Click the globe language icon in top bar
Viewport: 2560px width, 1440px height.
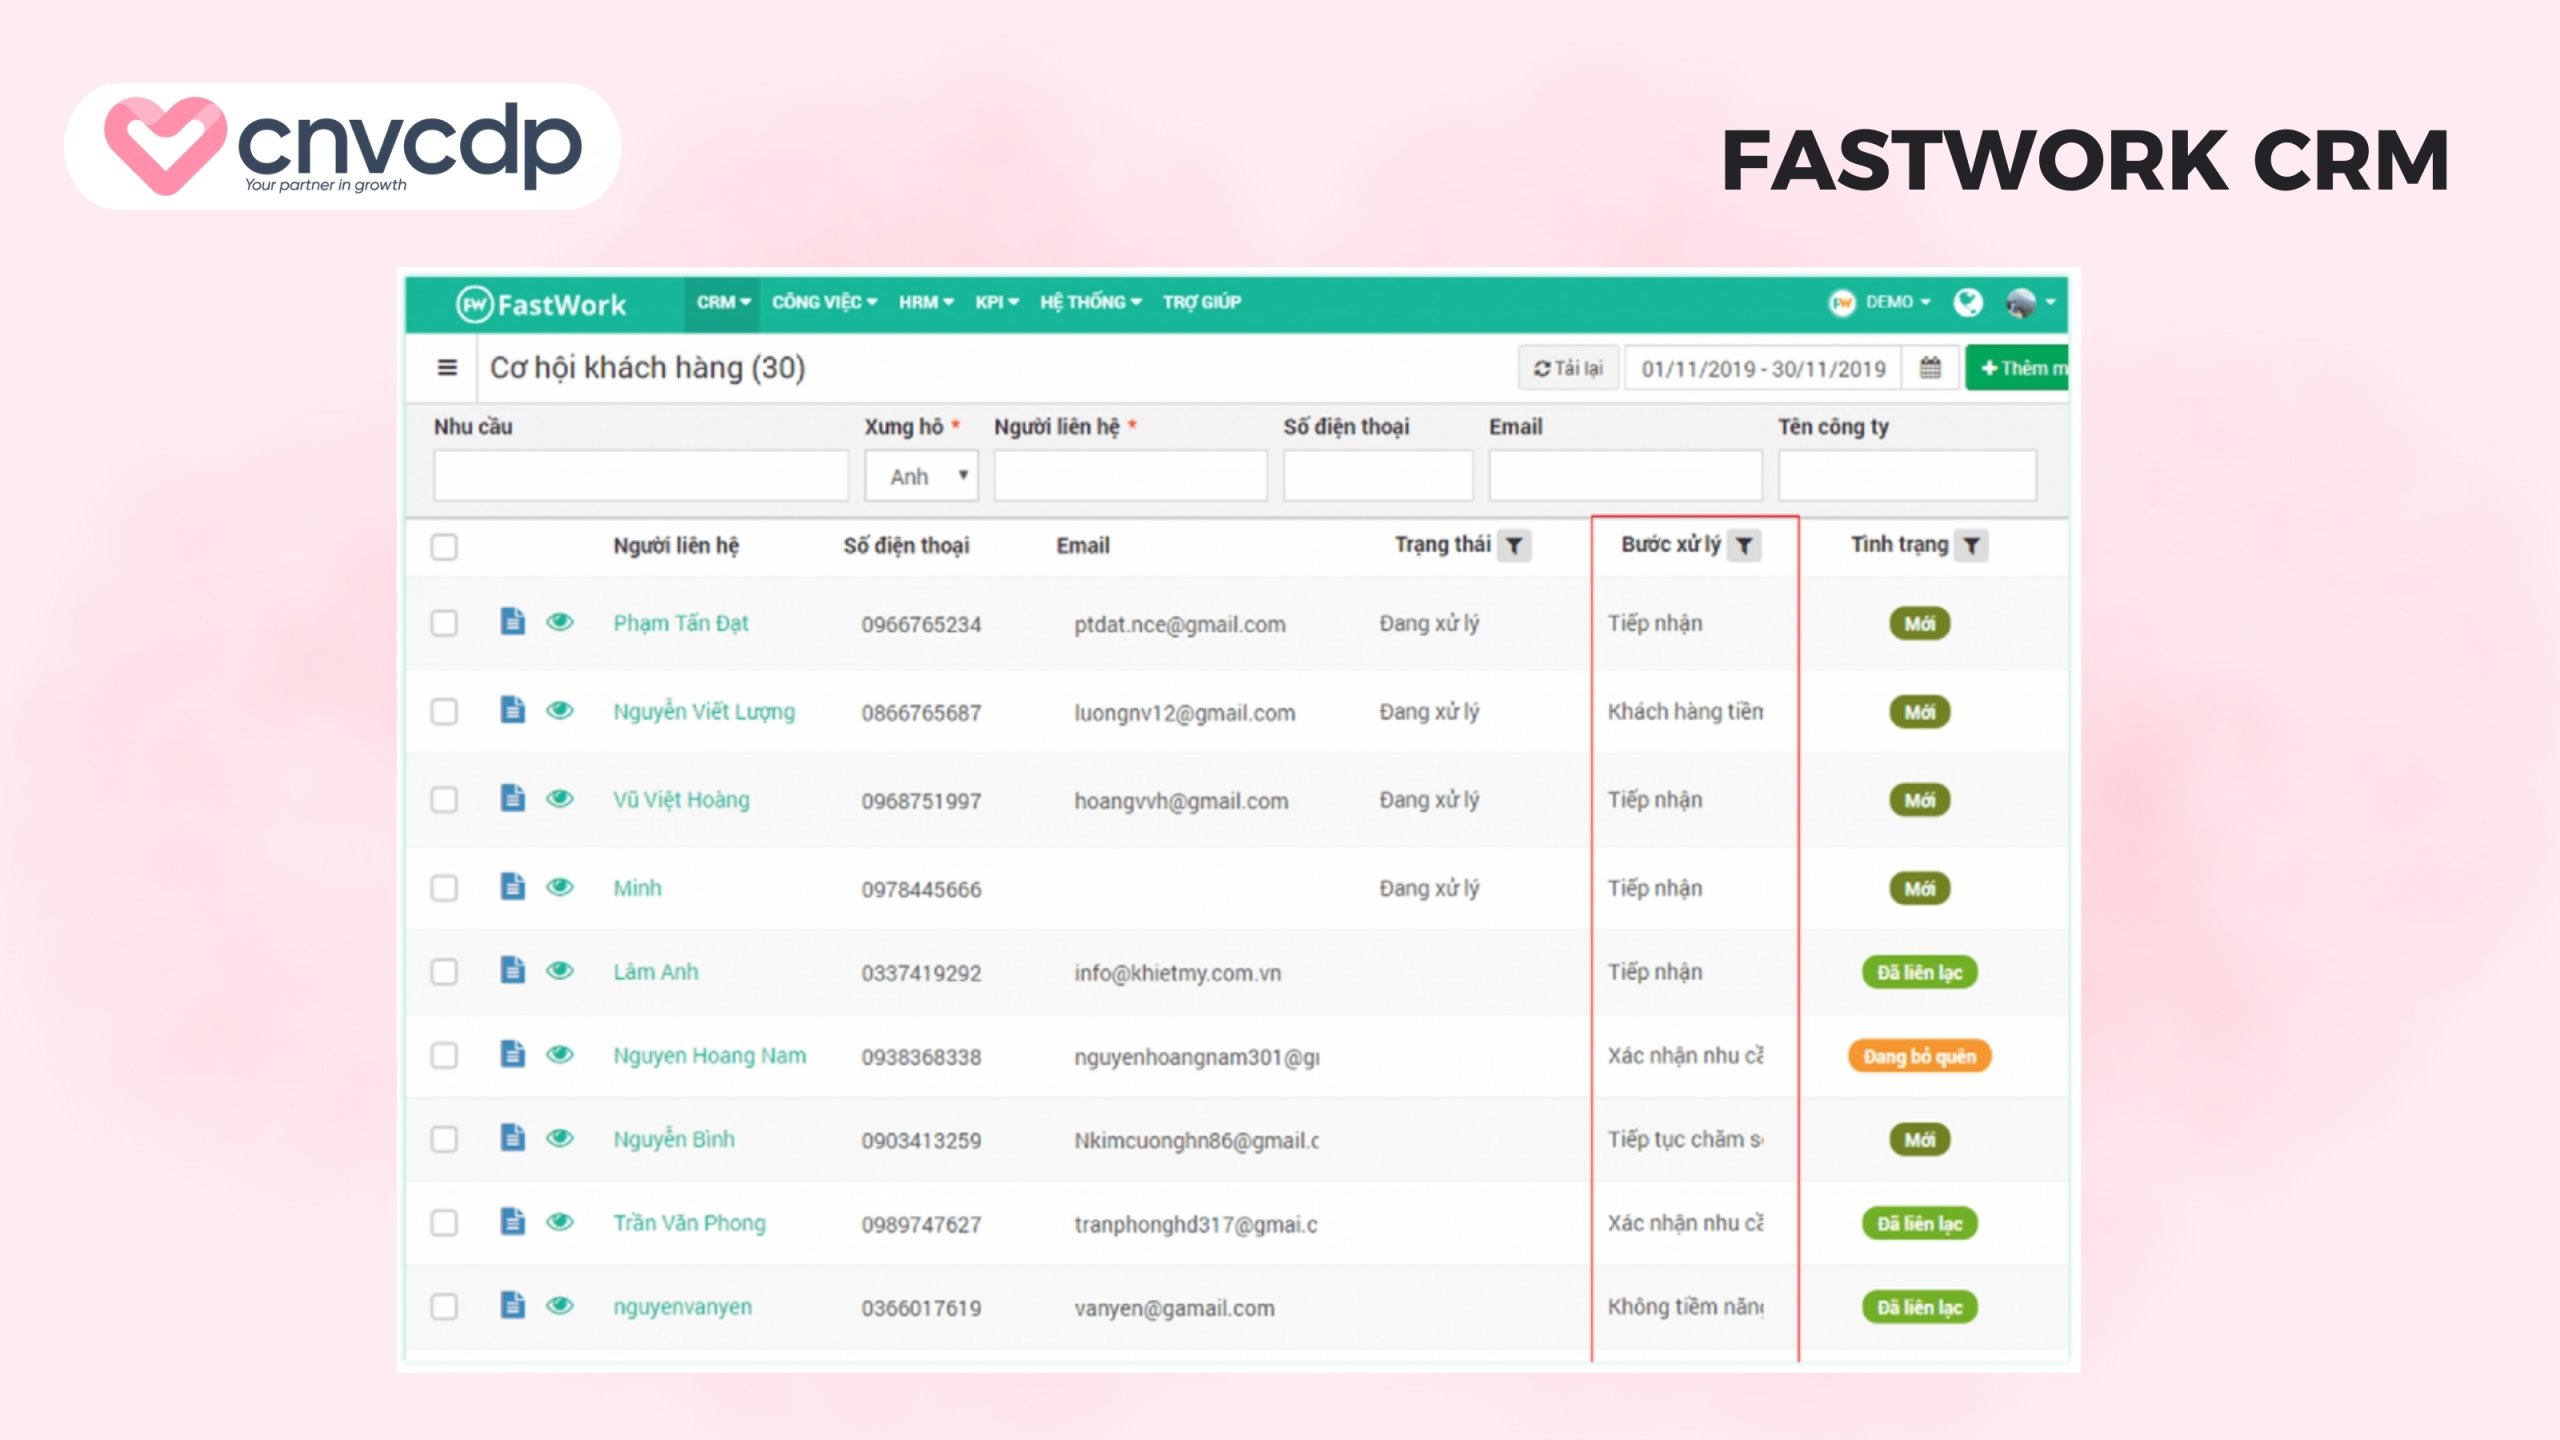[1969, 302]
